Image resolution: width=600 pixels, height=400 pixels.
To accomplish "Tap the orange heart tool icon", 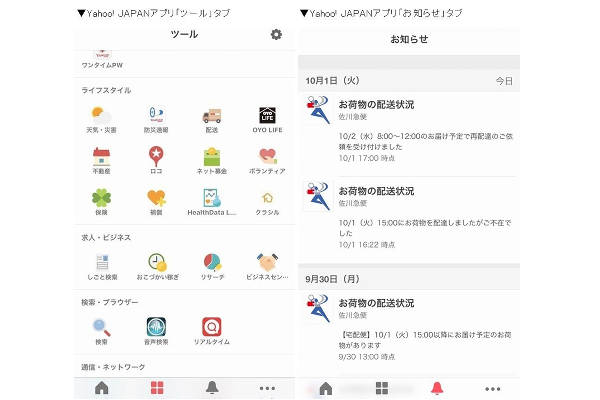I will click(x=156, y=198).
